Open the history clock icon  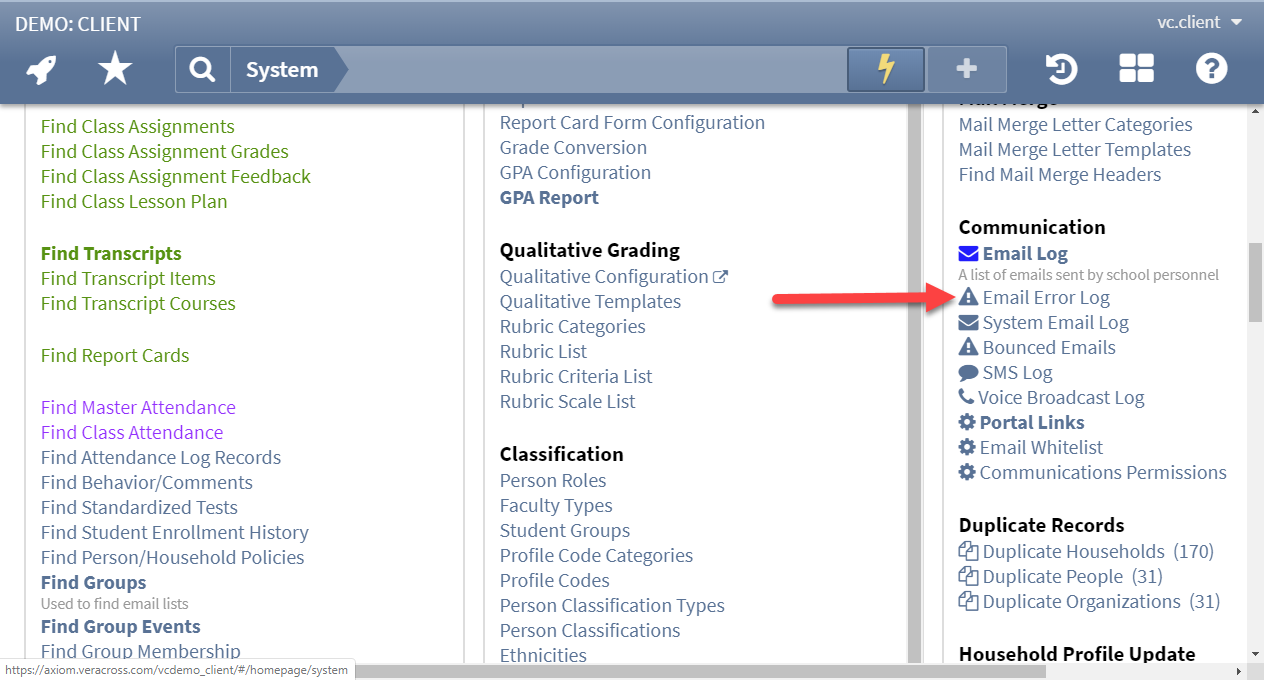coord(1061,69)
